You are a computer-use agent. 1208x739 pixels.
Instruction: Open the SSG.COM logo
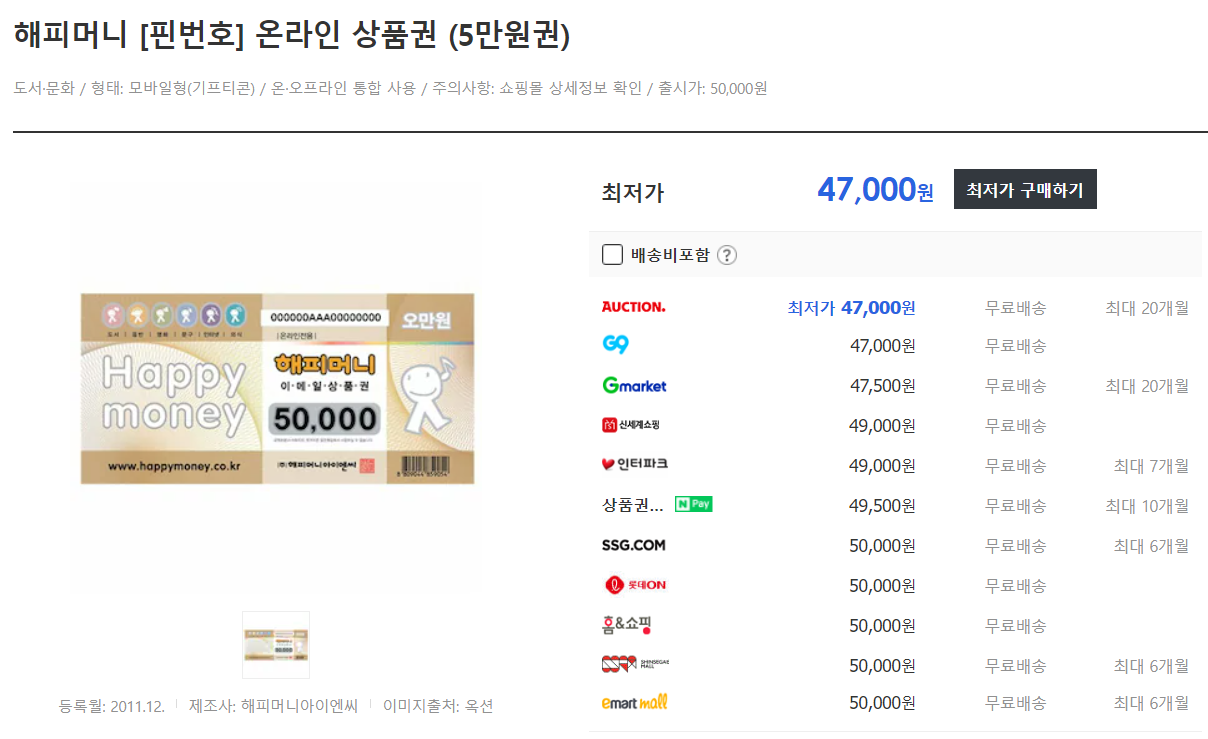pos(633,545)
